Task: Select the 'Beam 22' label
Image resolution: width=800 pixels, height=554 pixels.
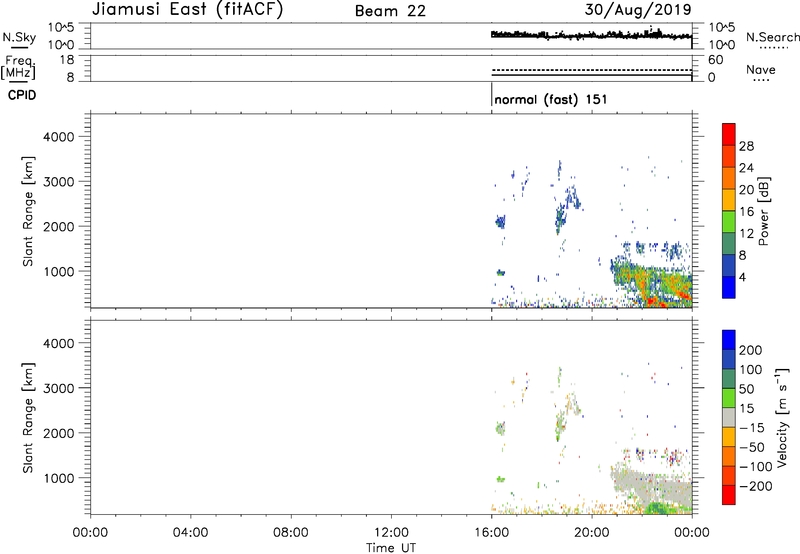Action: [390, 11]
